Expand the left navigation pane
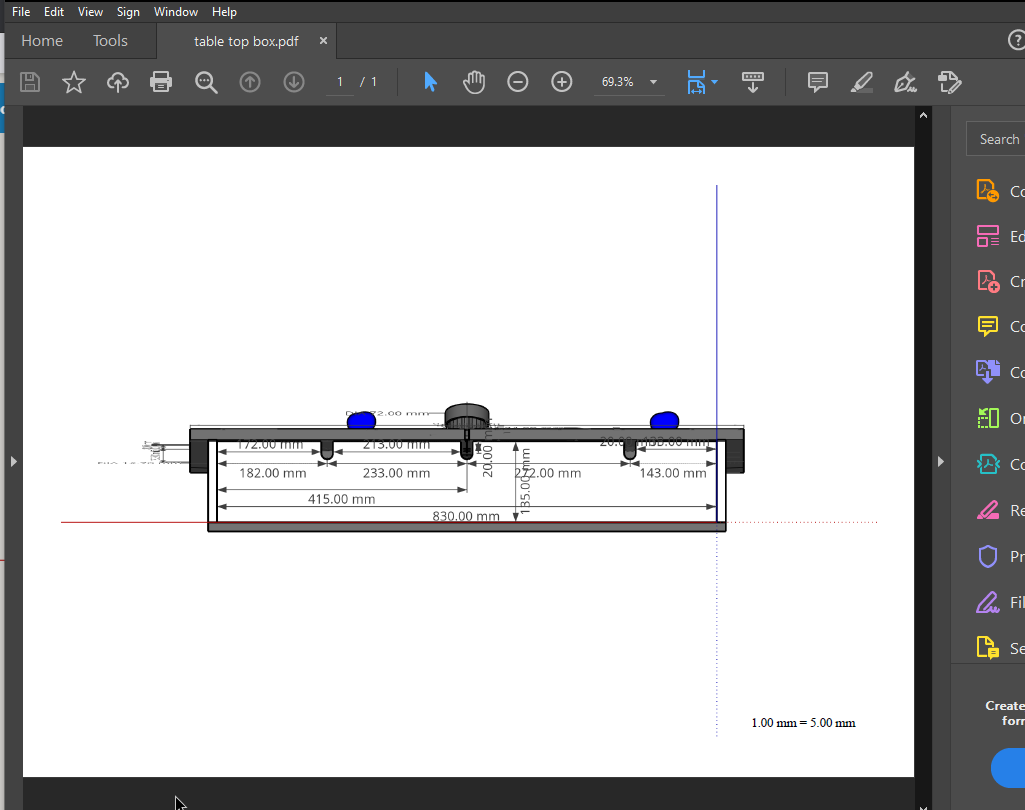 [x=13, y=461]
